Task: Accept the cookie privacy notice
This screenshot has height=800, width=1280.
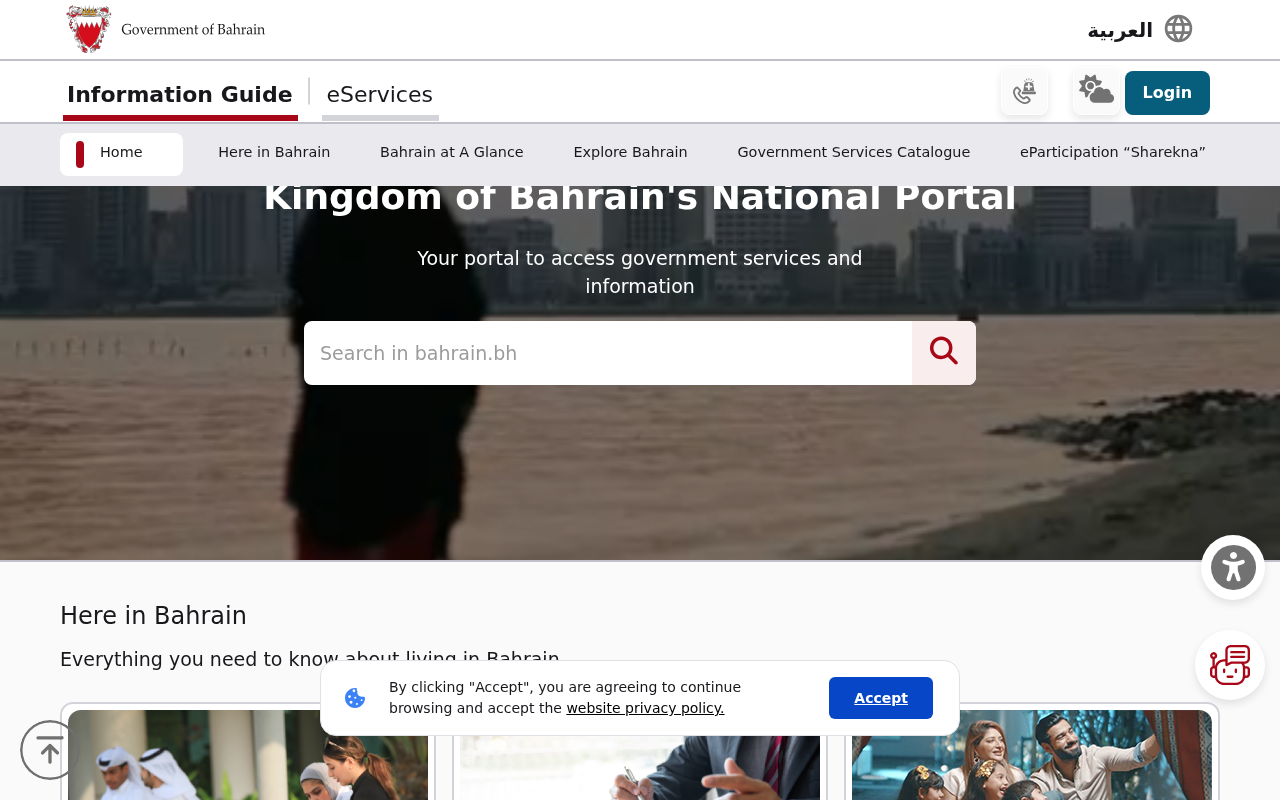Action: (x=881, y=698)
